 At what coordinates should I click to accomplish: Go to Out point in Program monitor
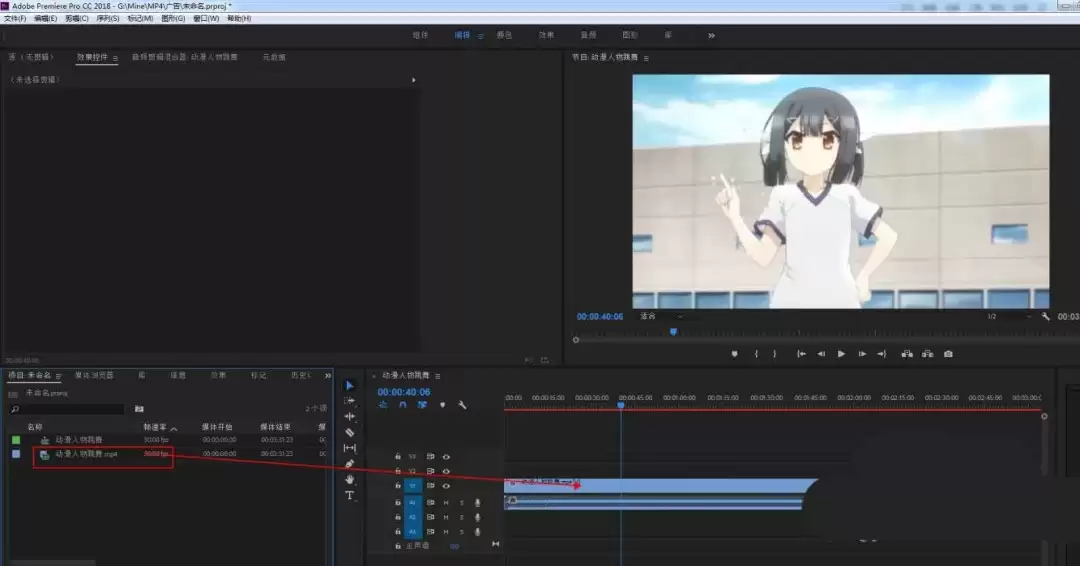pos(882,354)
